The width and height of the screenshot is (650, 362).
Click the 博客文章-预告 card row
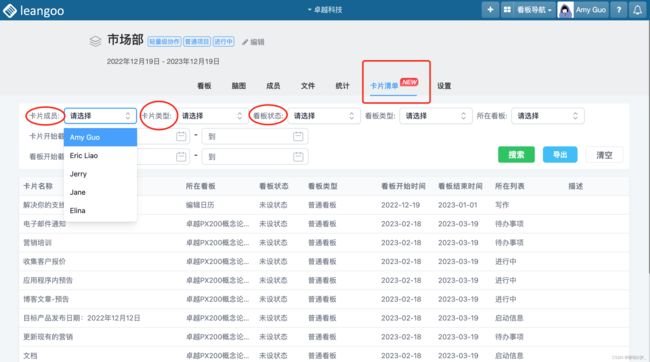(x=324, y=299)
